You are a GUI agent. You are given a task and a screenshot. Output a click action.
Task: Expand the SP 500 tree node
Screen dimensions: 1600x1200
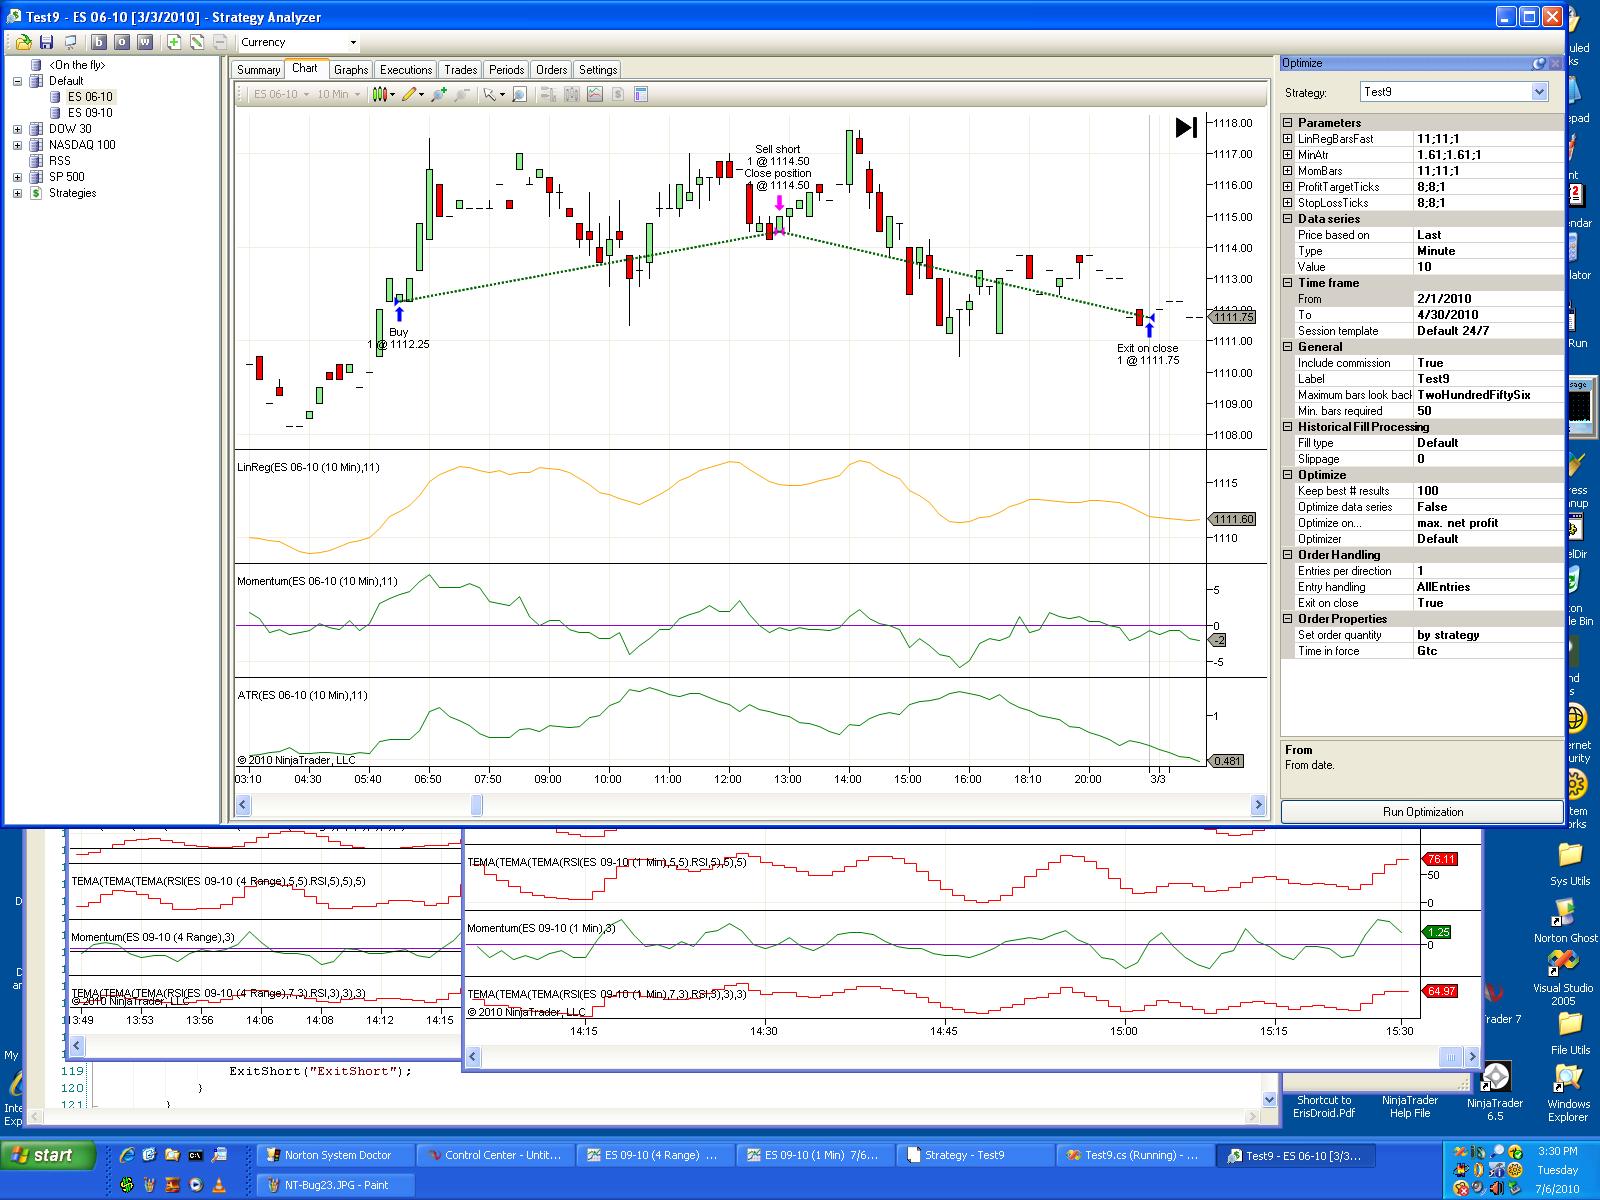tap(17, 177)
